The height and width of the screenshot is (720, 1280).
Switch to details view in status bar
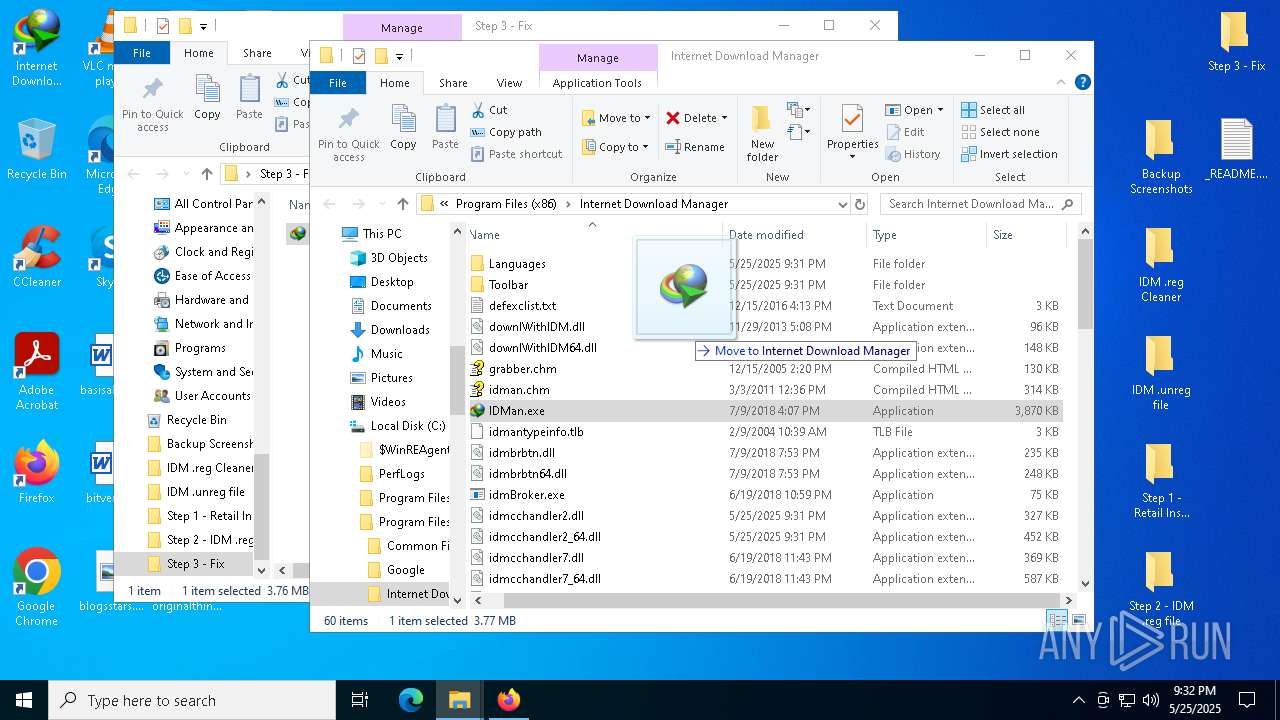[1055, 620]
